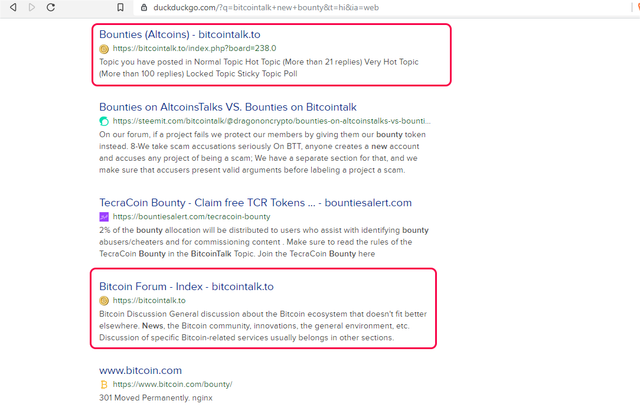Image resolution: width=640 pixels, height=406 pixels.
Task: Open the Bounties (Altcoins) - bitcointalk.to result
Action: [x=180, y=35]
